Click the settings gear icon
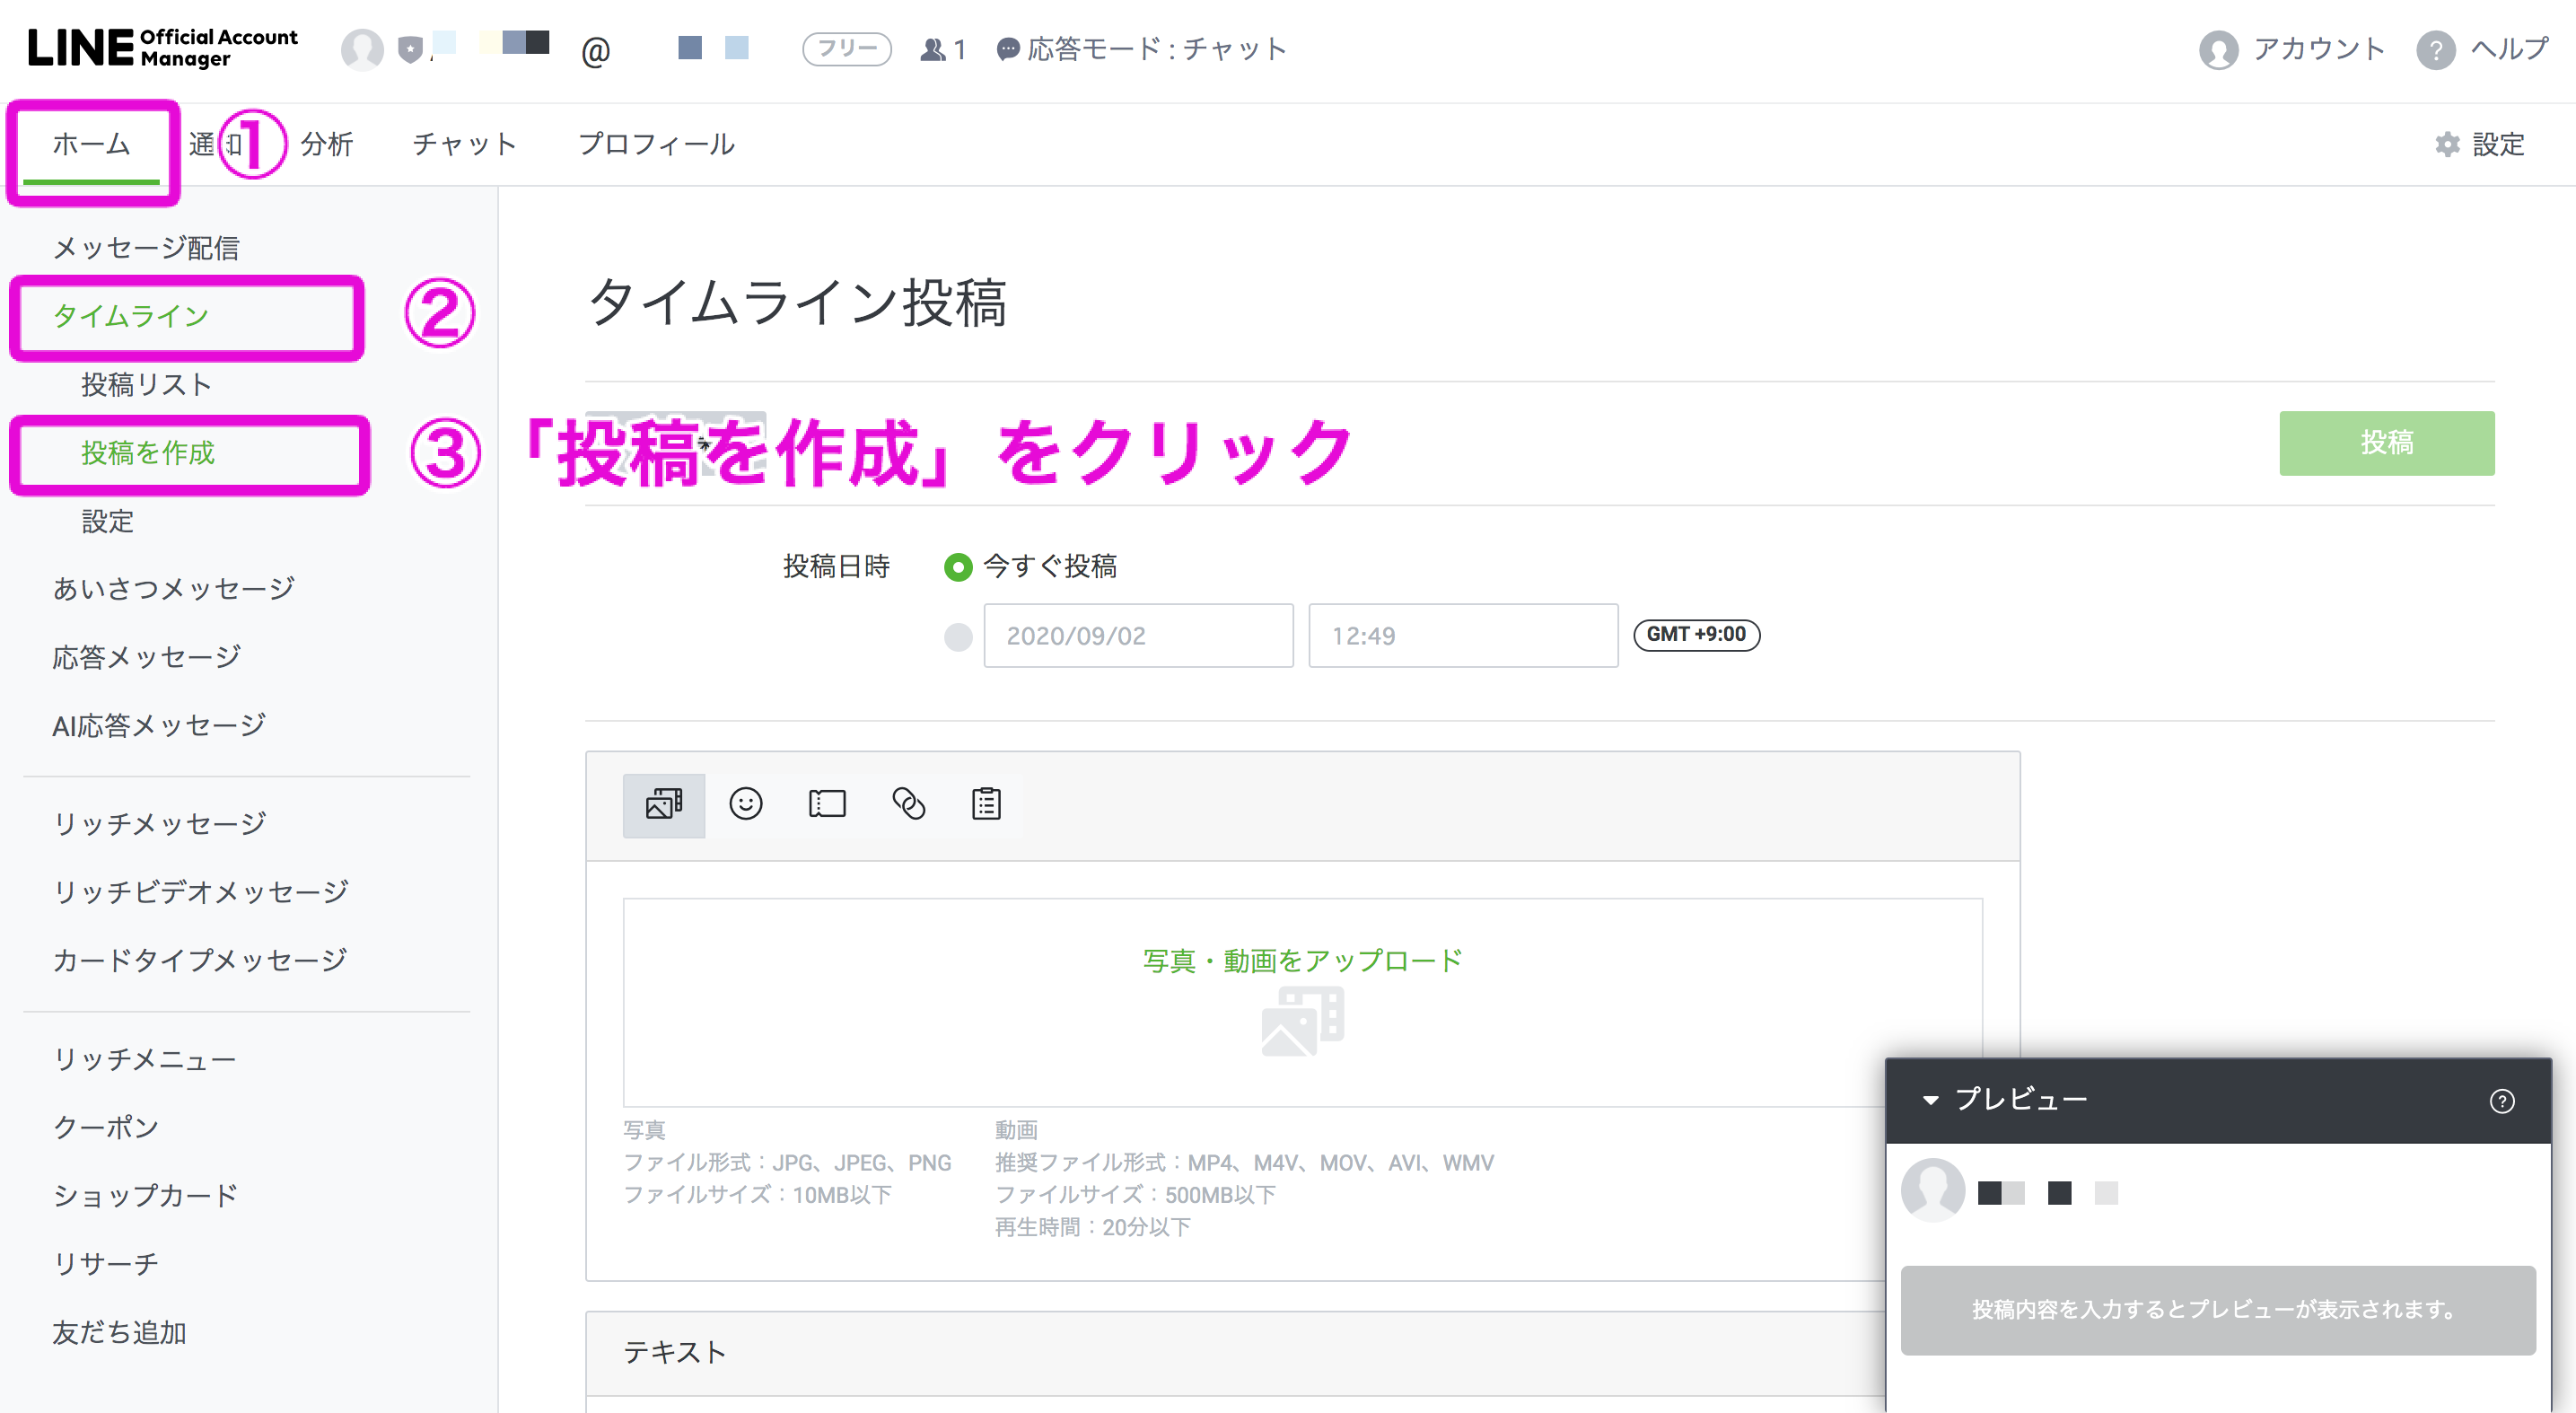2576x1413 pixels. tap(2446, 144)
